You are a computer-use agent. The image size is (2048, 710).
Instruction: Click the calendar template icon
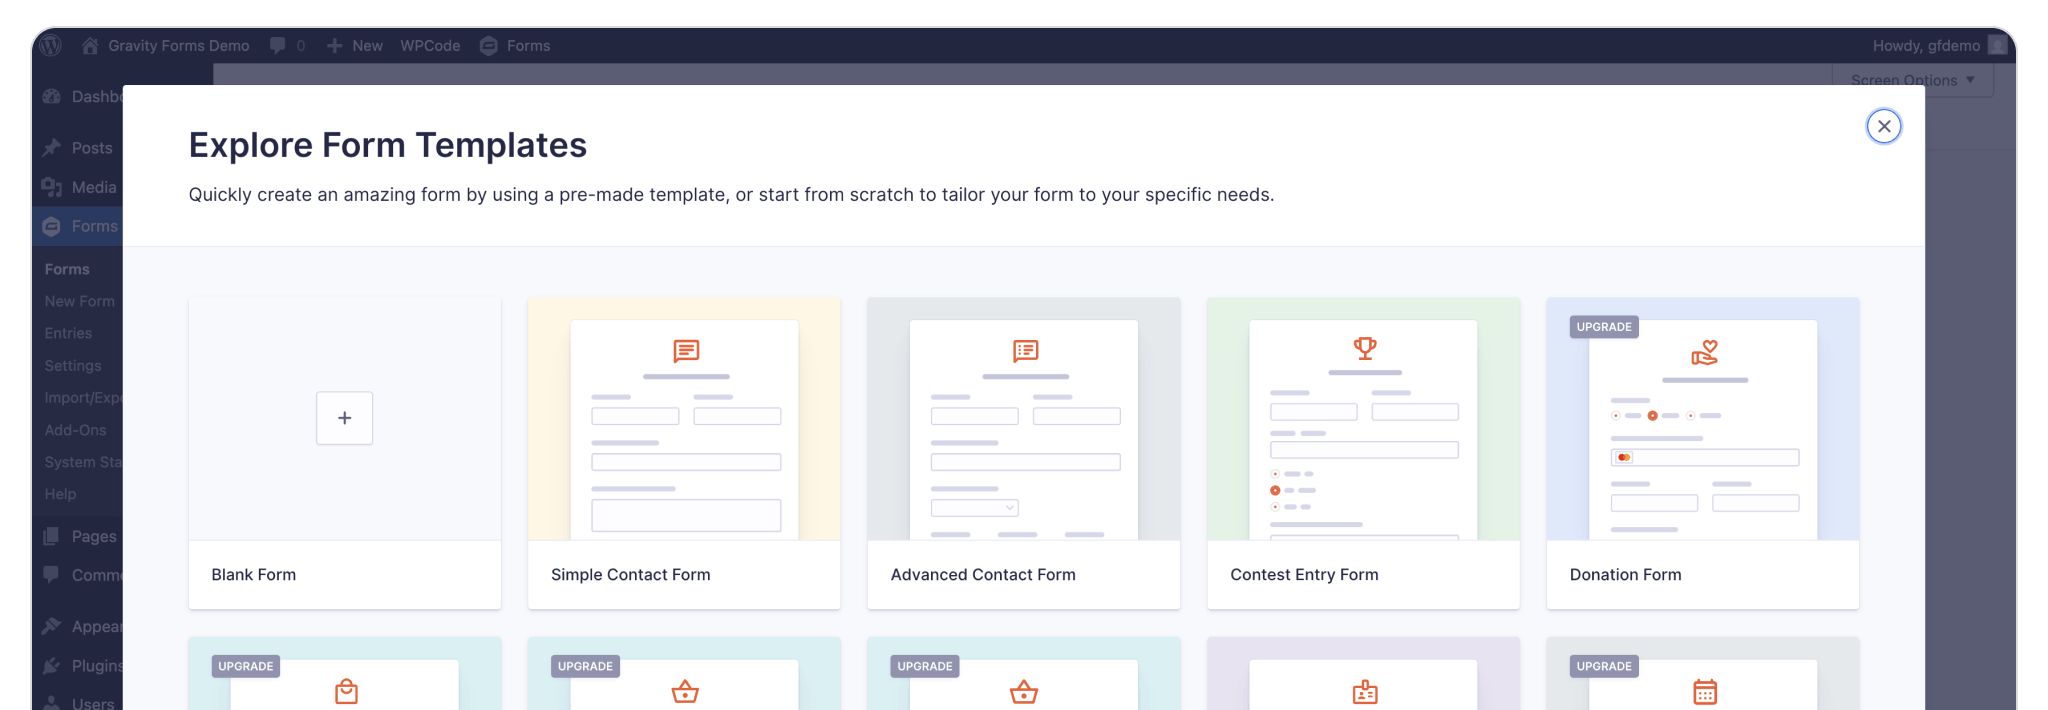click(x=1705, y=692)
